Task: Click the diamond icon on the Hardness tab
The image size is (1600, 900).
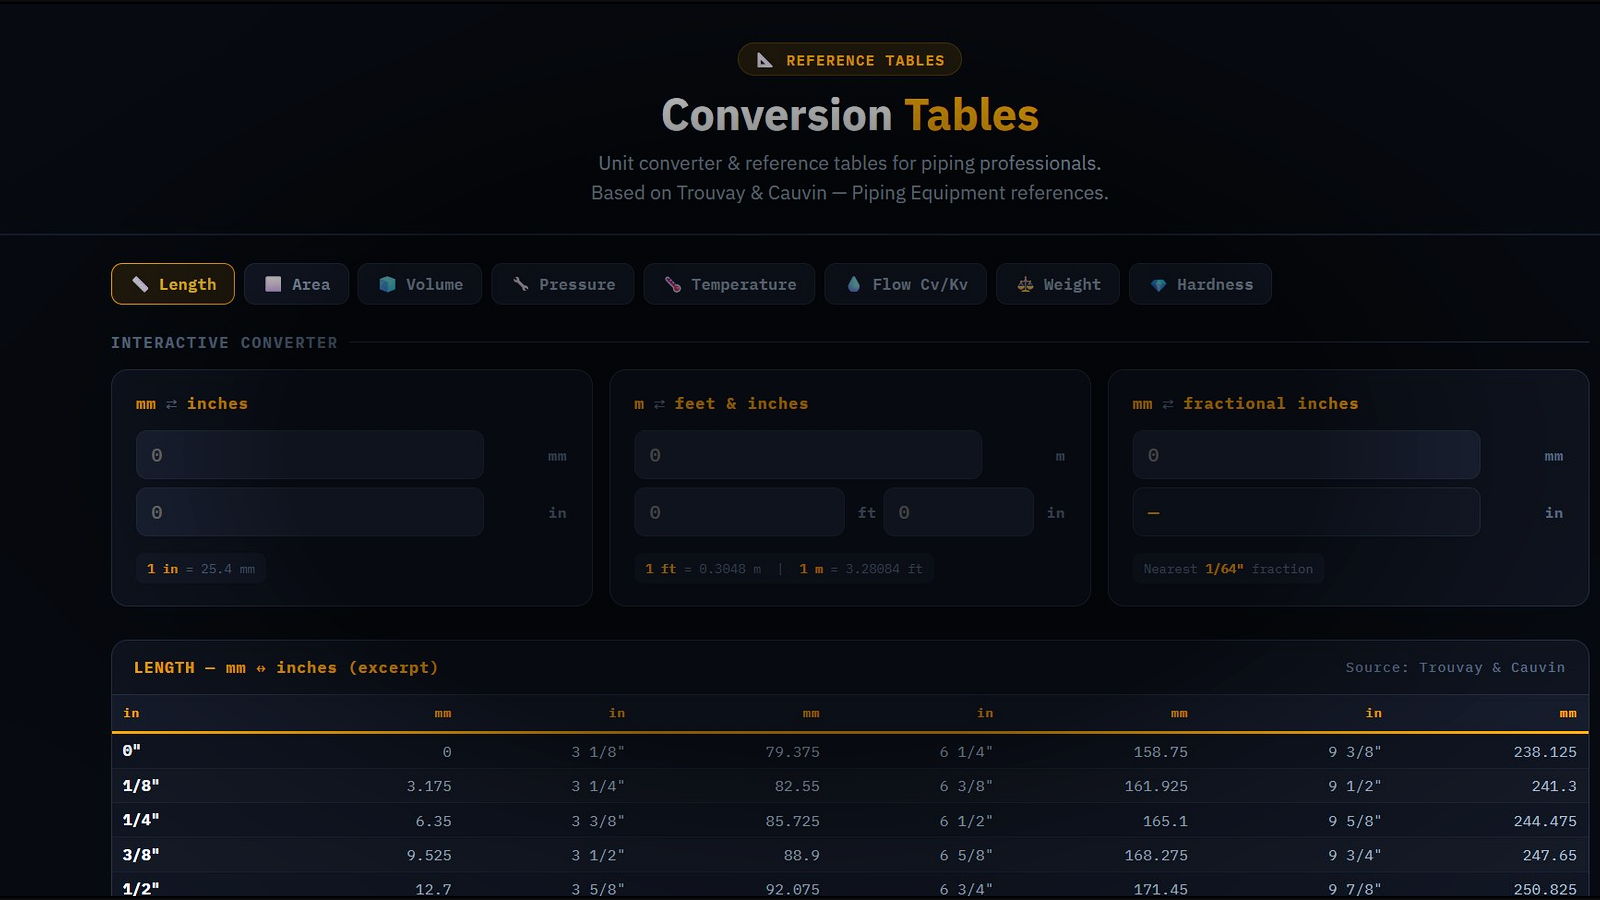Action: point(1160,284)
